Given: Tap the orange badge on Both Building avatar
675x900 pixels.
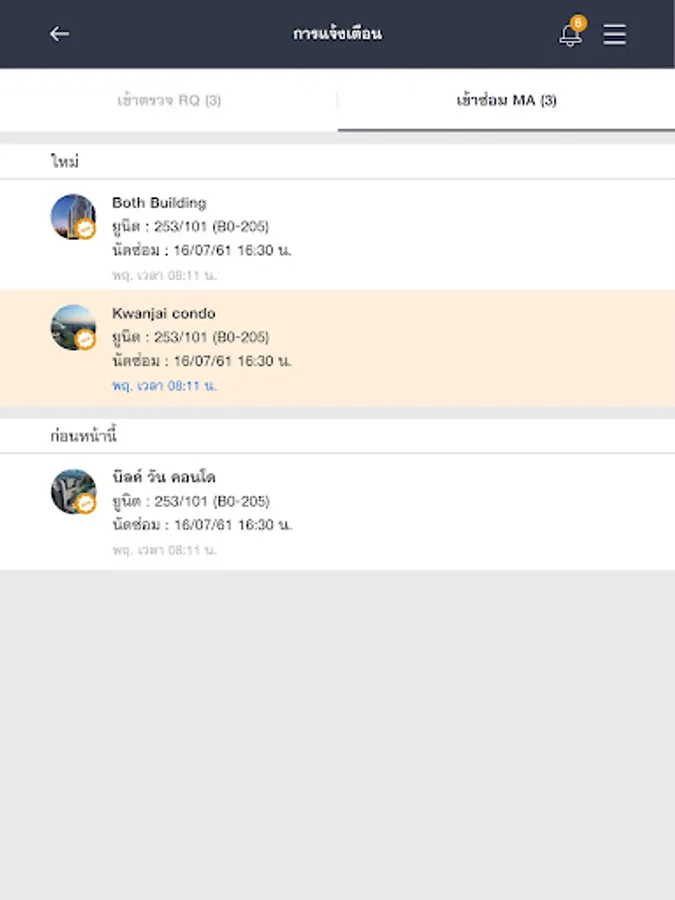Looking at the screenshot, I should coord(86,230).
